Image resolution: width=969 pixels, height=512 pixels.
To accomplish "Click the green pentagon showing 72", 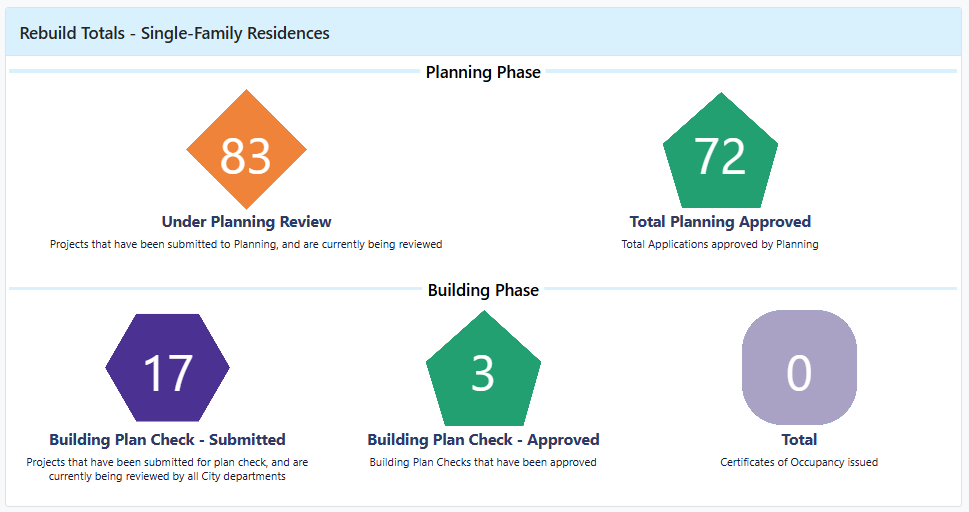I will pos(720,153).
